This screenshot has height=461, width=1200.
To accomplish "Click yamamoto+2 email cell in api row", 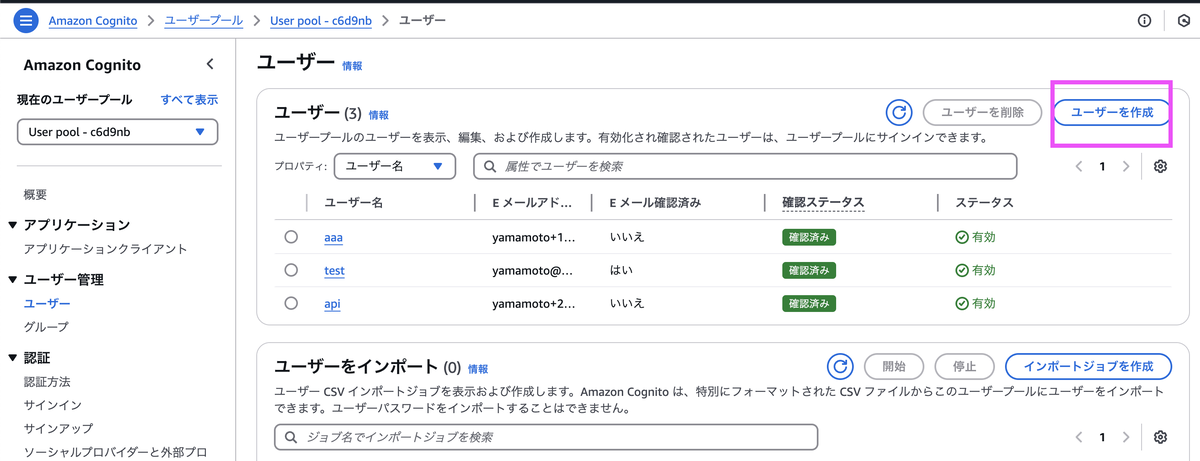I will pyautogui.click(x=534, y=304).
